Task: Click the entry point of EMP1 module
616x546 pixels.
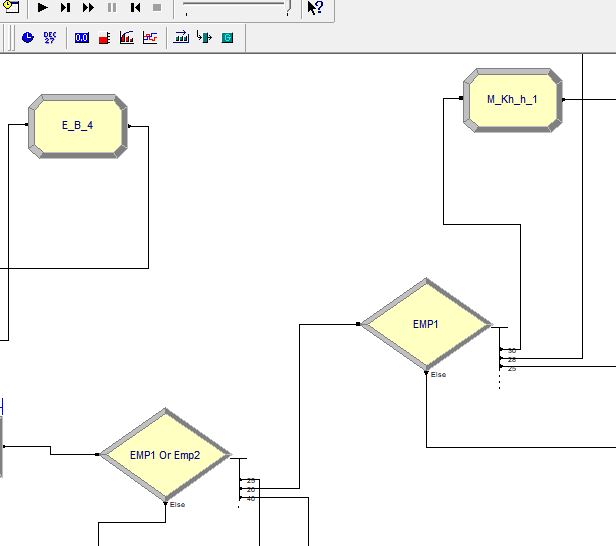Action: [358, 324]
